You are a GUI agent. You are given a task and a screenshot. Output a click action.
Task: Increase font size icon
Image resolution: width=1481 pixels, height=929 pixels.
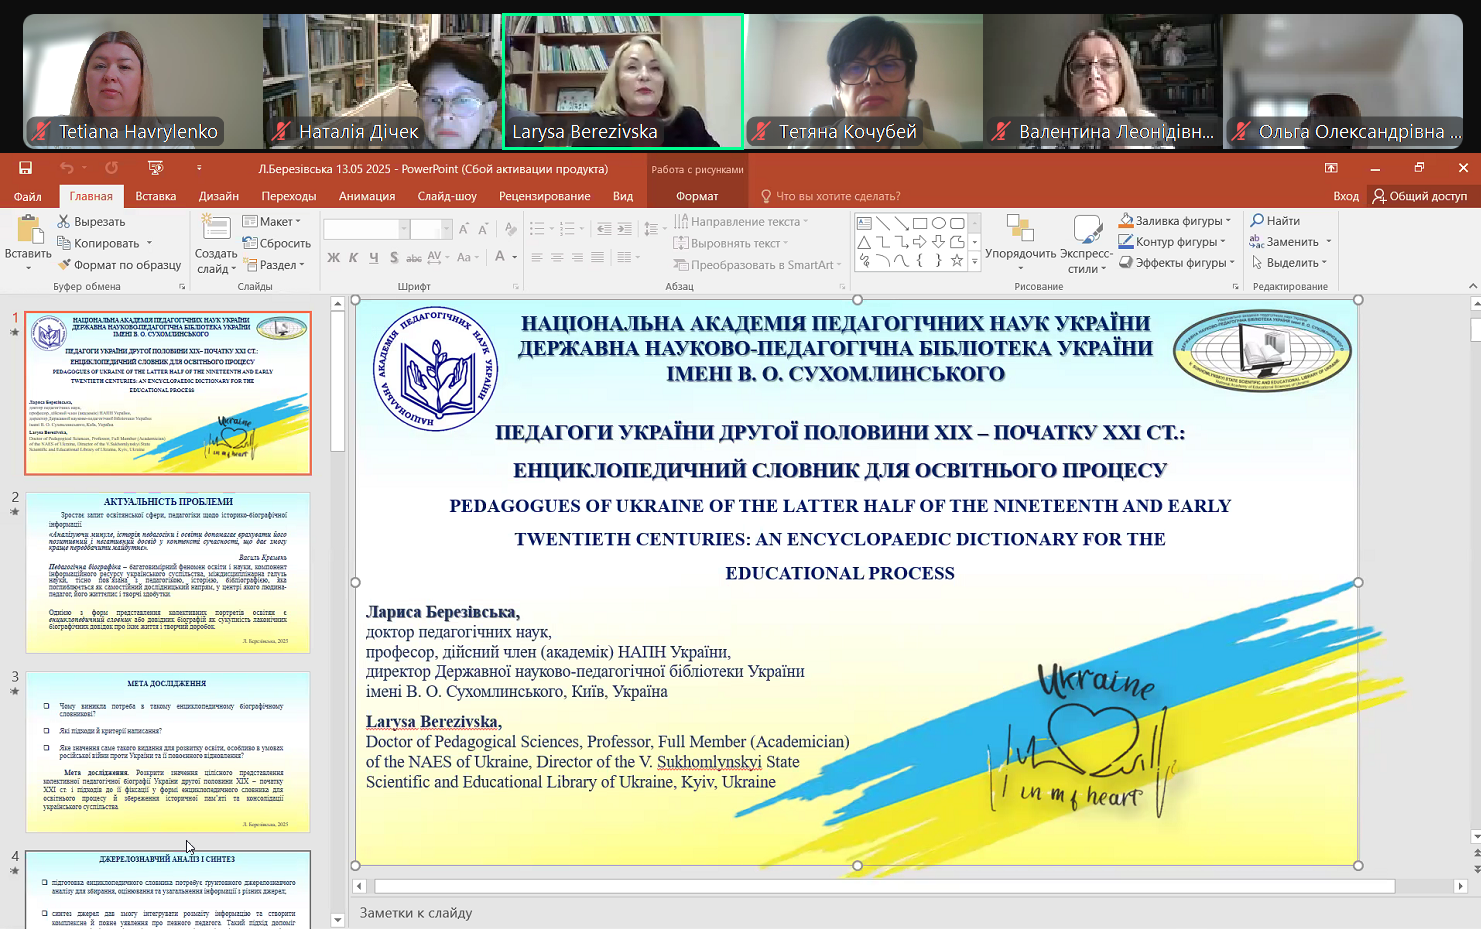[x=464, y=230]
